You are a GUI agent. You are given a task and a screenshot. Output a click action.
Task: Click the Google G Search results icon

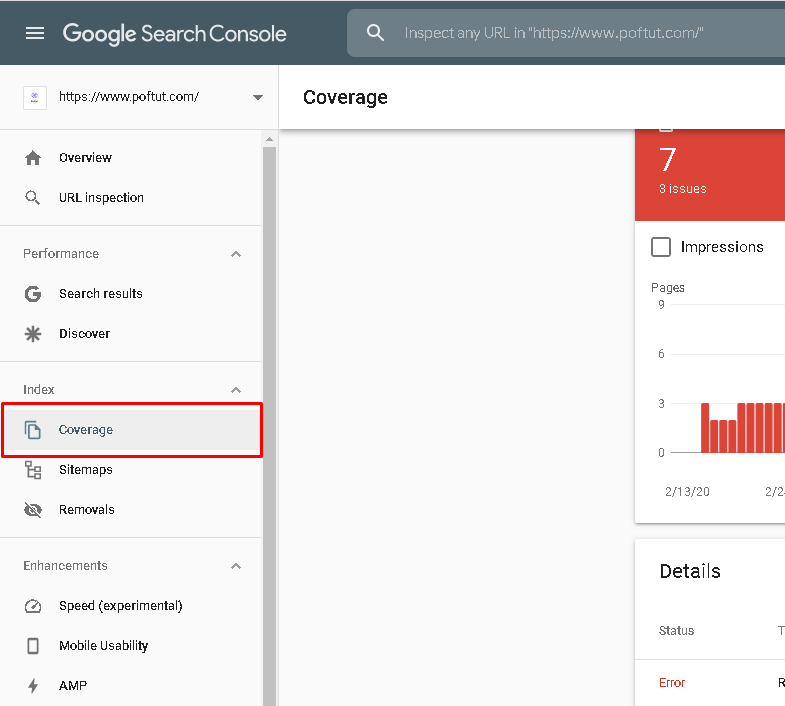[33, 294]
